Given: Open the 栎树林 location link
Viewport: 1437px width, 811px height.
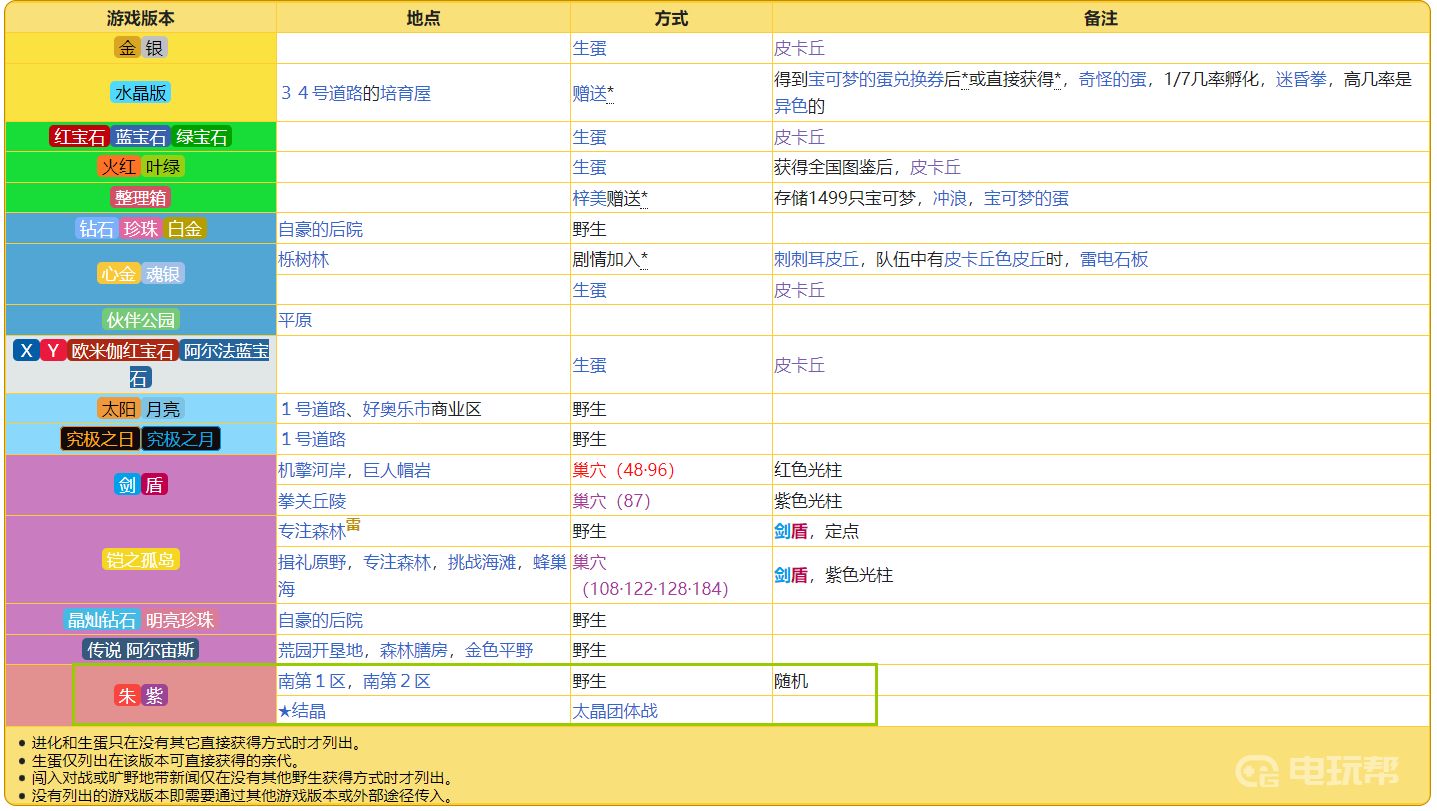Looking at the screenshot, I should (304, 259).
